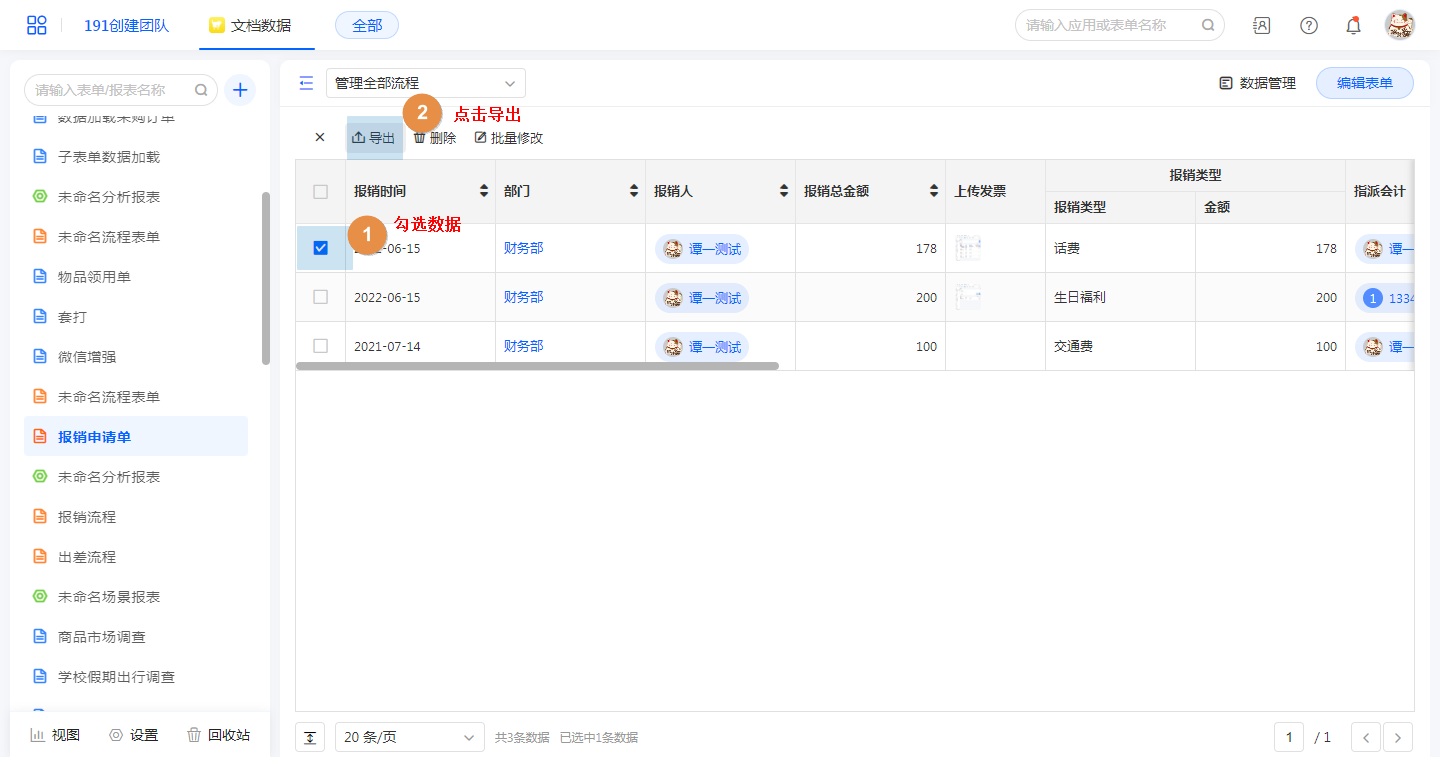Toggle the select-all header checkbox
1440x757 pixels.
(x=321, y=191)
